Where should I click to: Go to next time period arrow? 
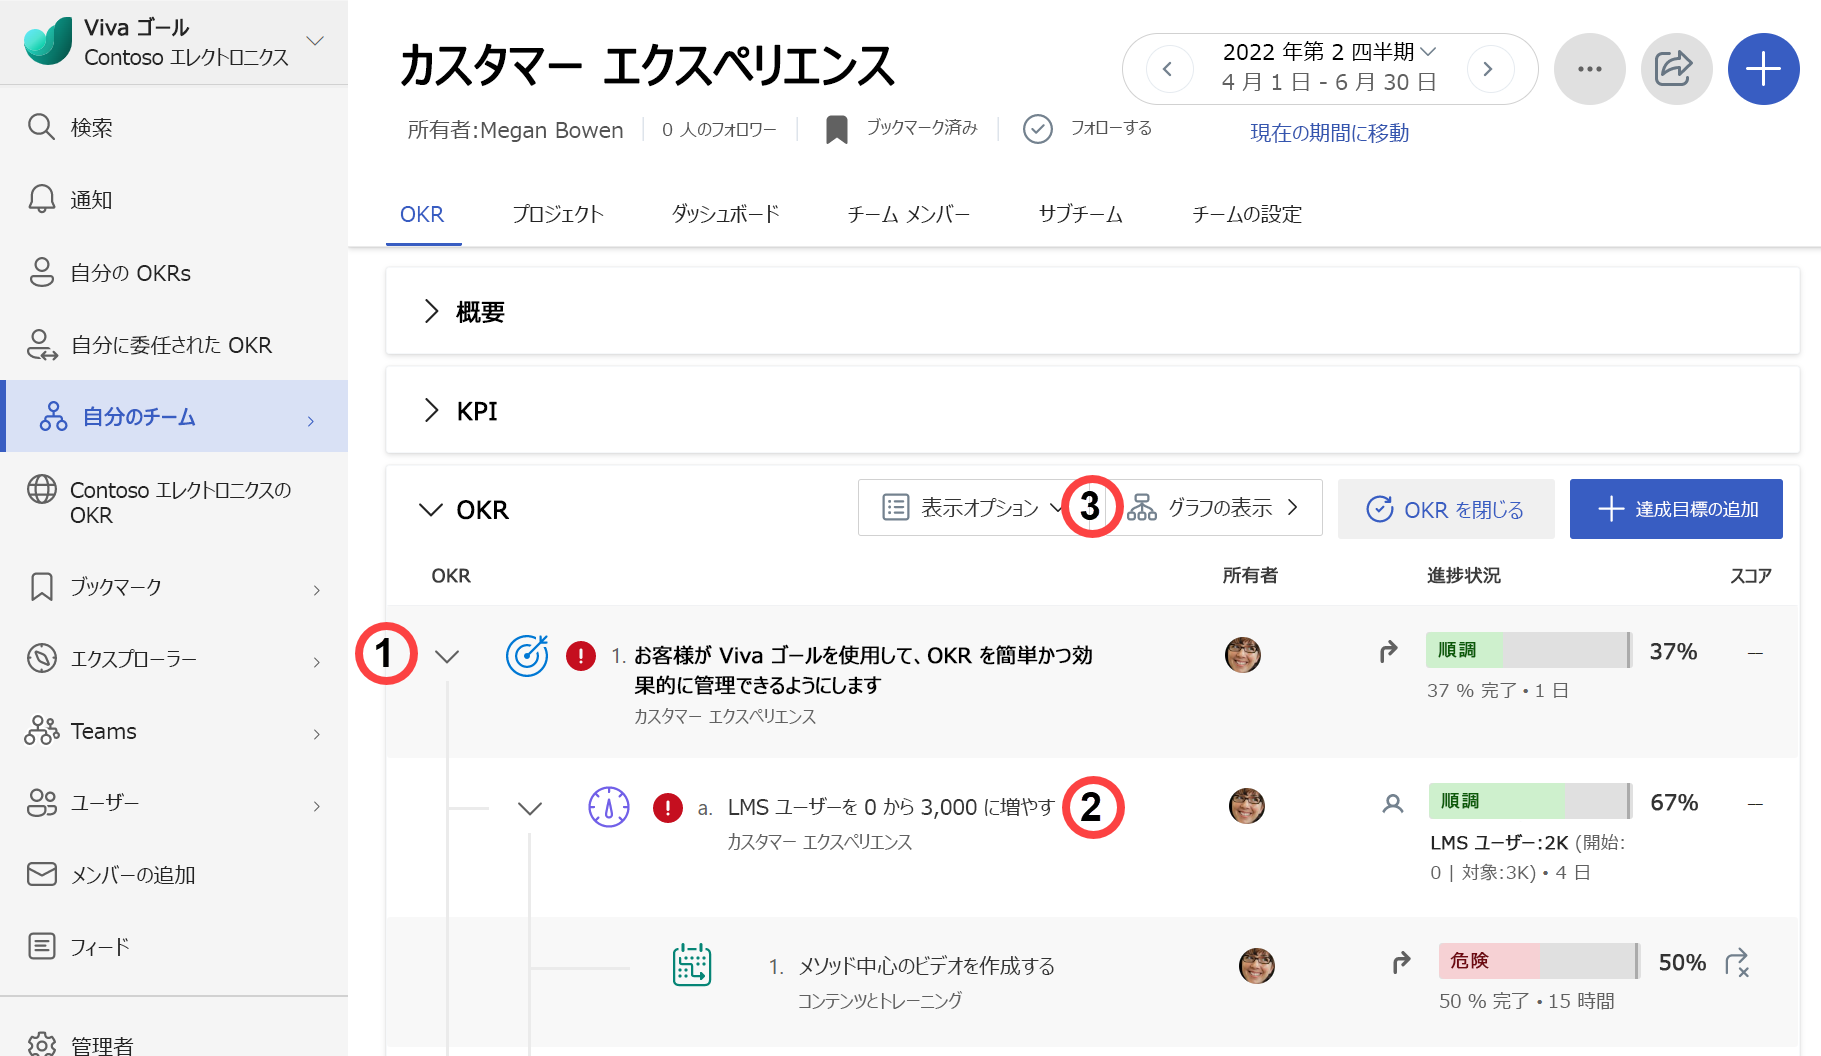pyautogui.click(x=1489, y=69)
